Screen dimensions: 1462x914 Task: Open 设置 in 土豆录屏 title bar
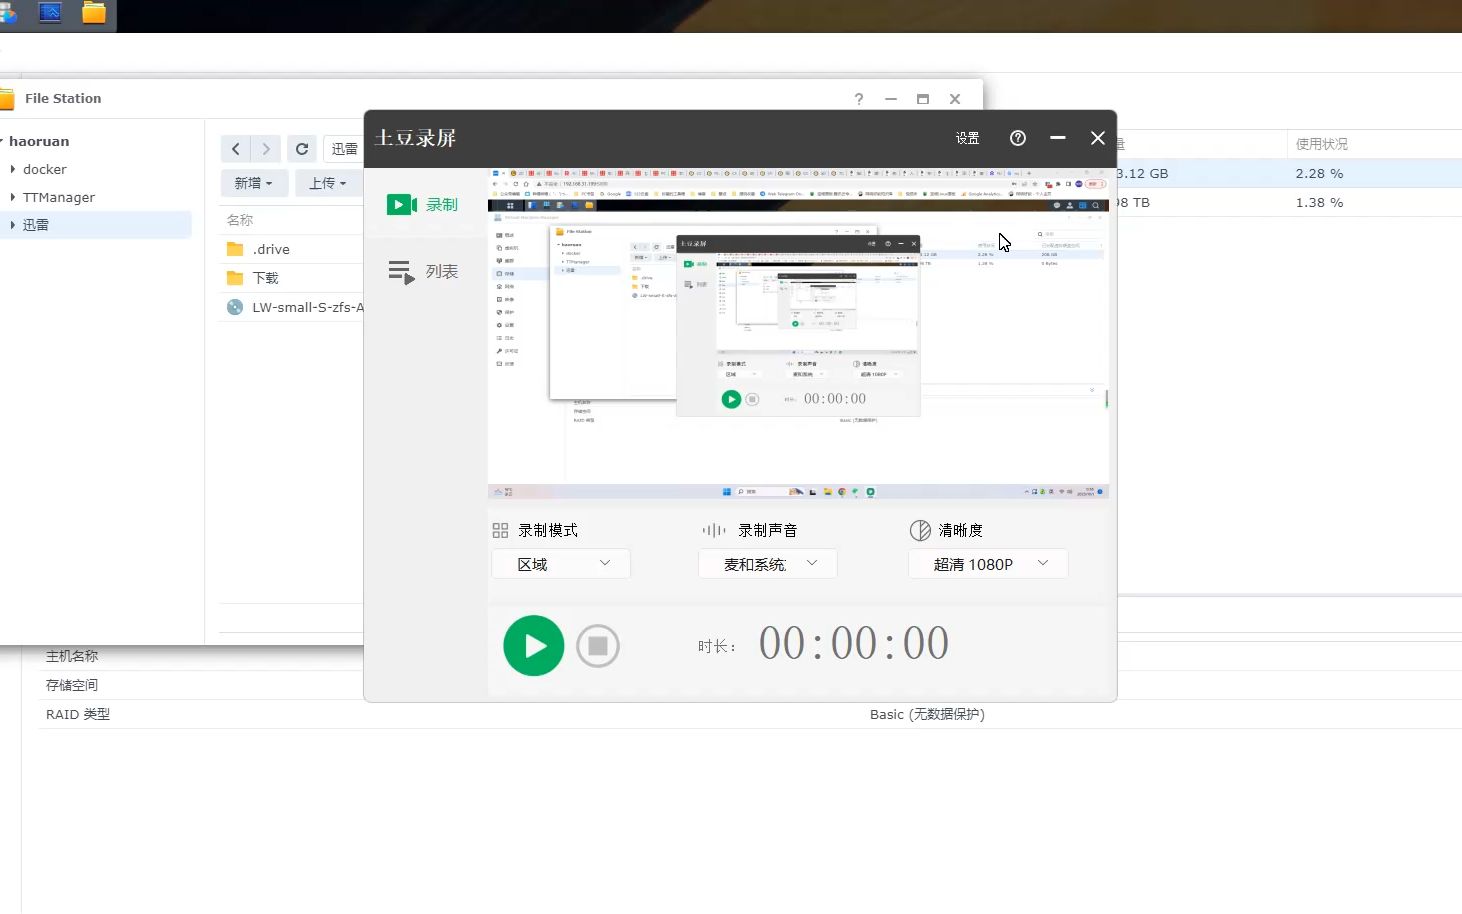pos(967,138)
